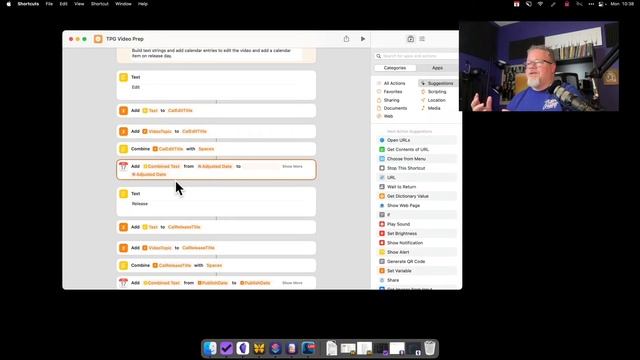
Task: Expand Show More on the PublishDate action
Action: pyautogui.click(x=292, y=283)
